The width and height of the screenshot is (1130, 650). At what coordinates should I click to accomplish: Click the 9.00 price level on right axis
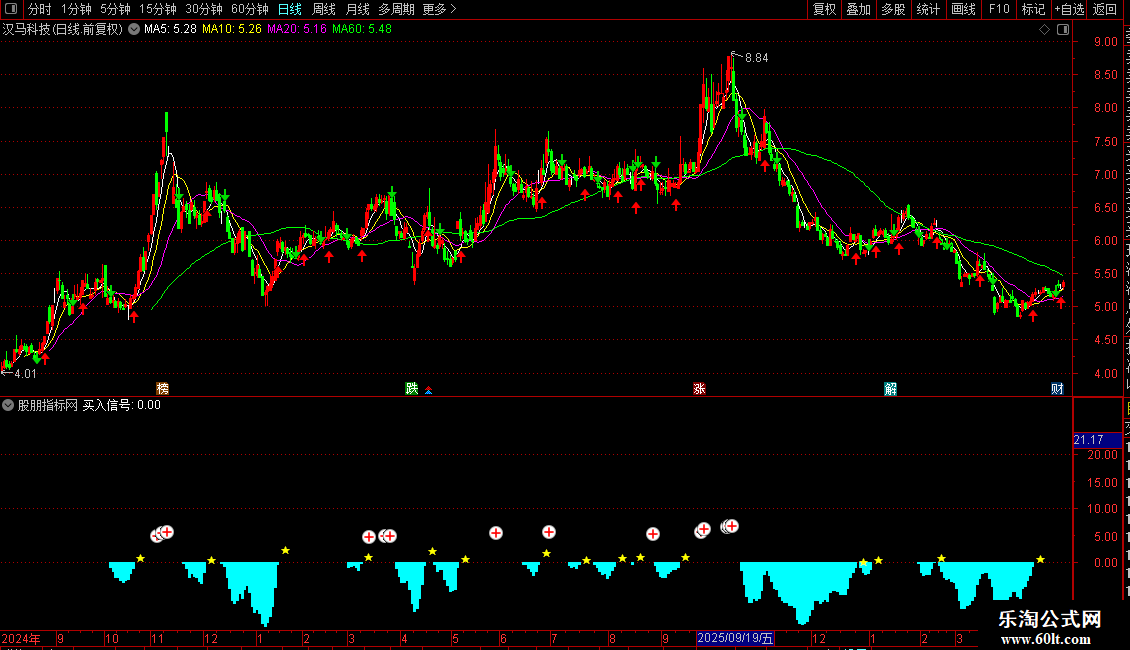[x=1105, y=42]
